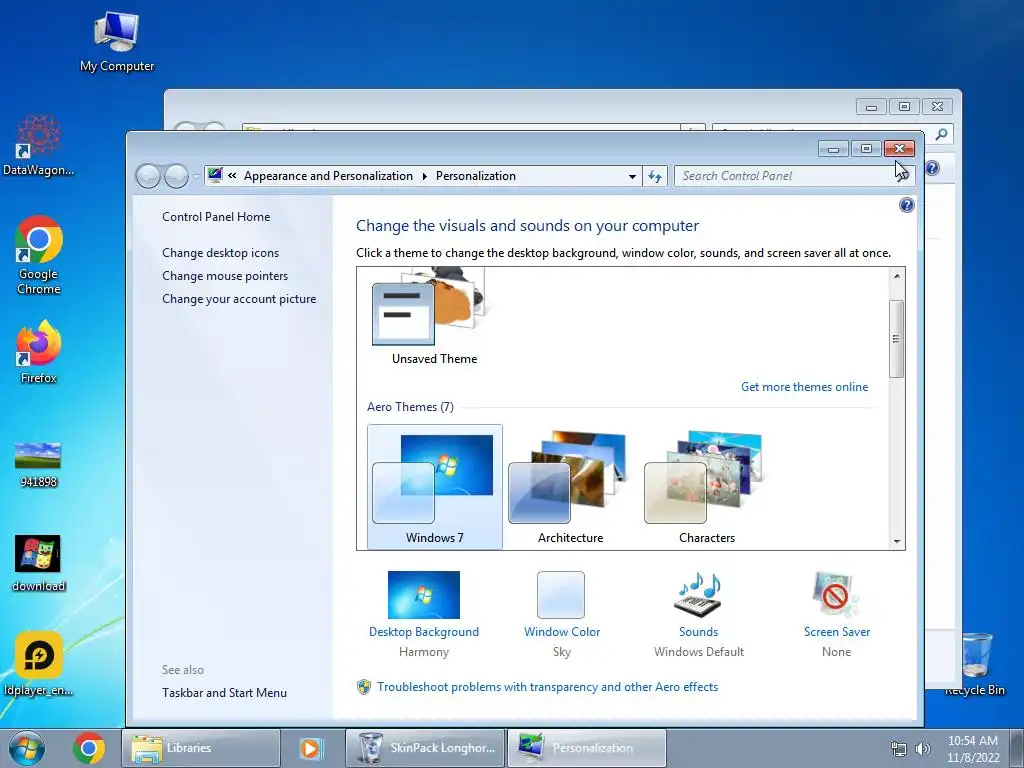Open My Computer desktop icon
Image resolution: width=1024 pixels, height=768 pixels.
(x=117, y=42)
